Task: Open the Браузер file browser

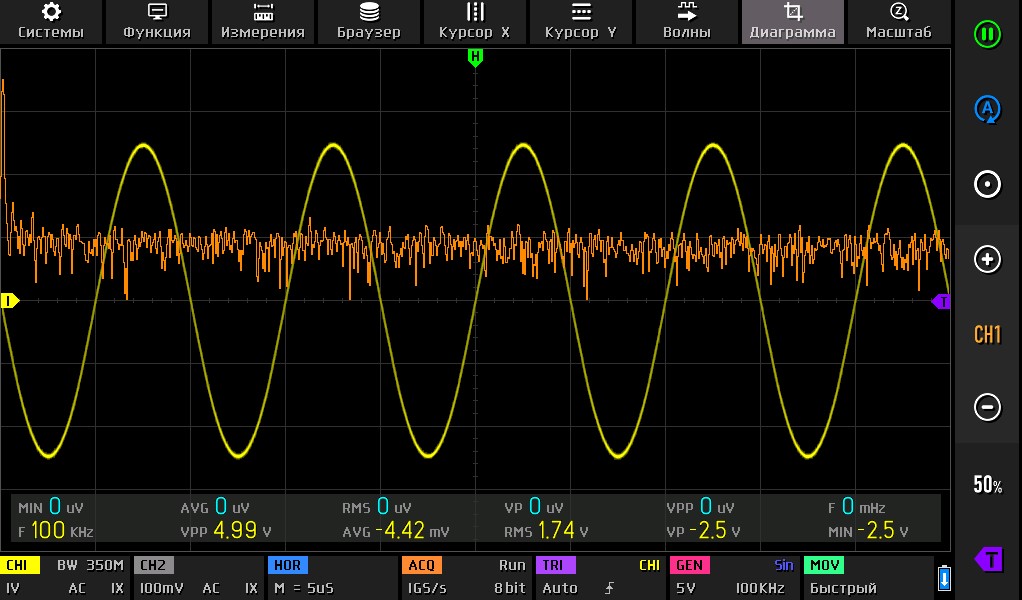Action: (369, 21)
